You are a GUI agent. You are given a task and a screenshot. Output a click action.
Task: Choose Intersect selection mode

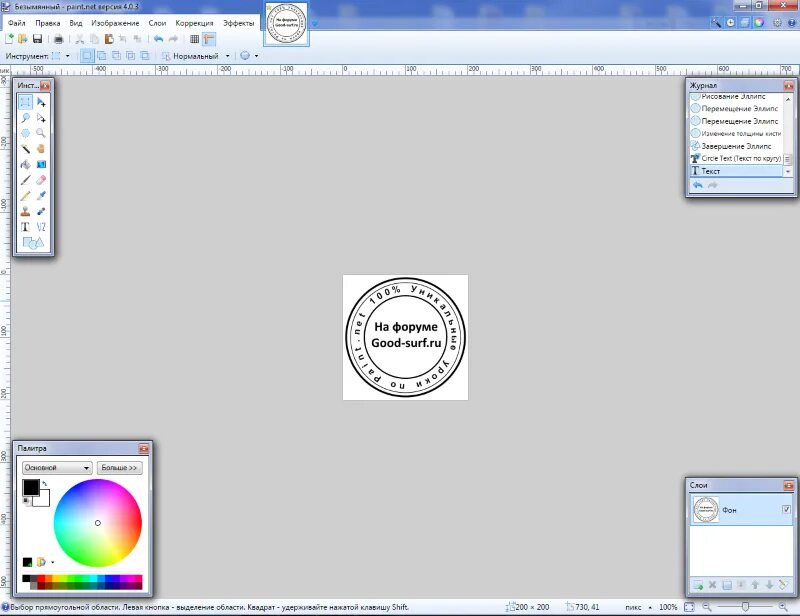(131, 56)
